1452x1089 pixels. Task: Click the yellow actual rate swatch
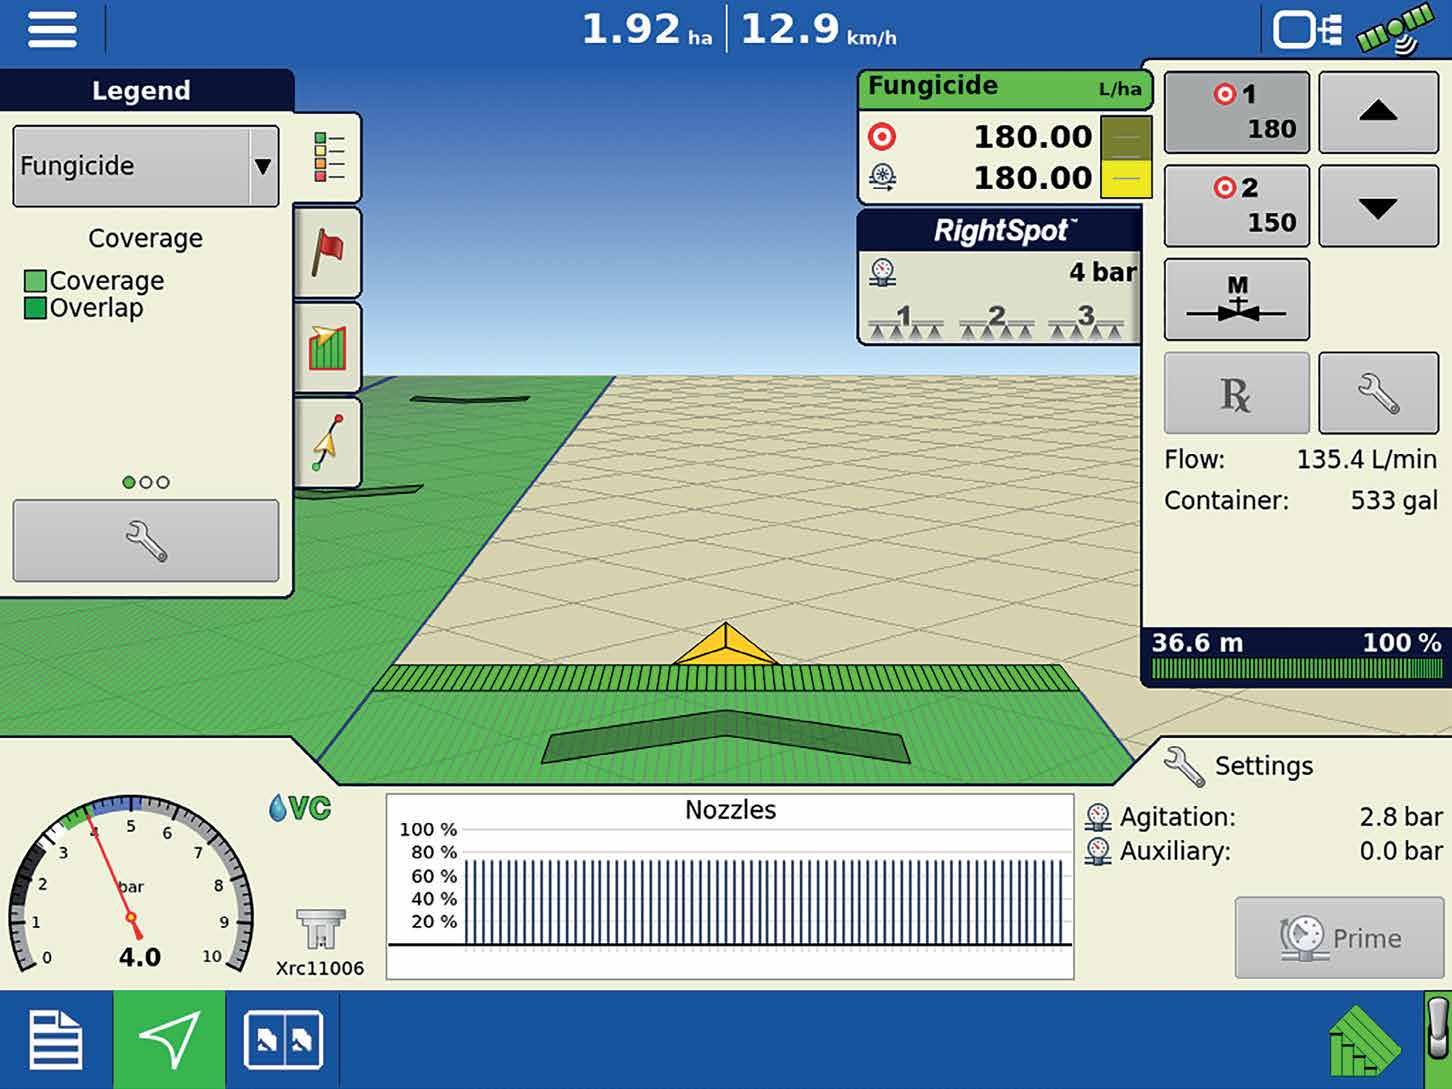[1126, 179]
